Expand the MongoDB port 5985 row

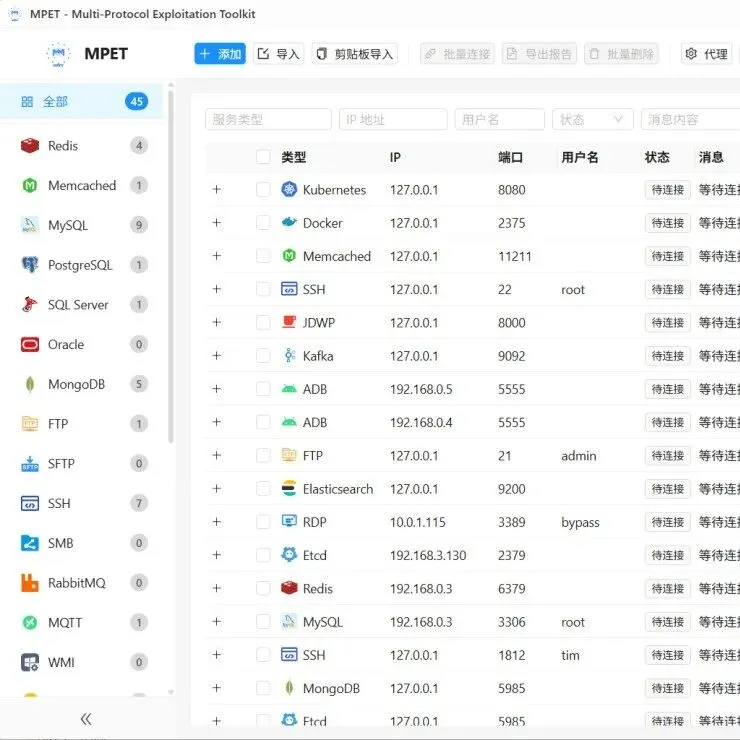pyautogui.click(x=217, y=688)
